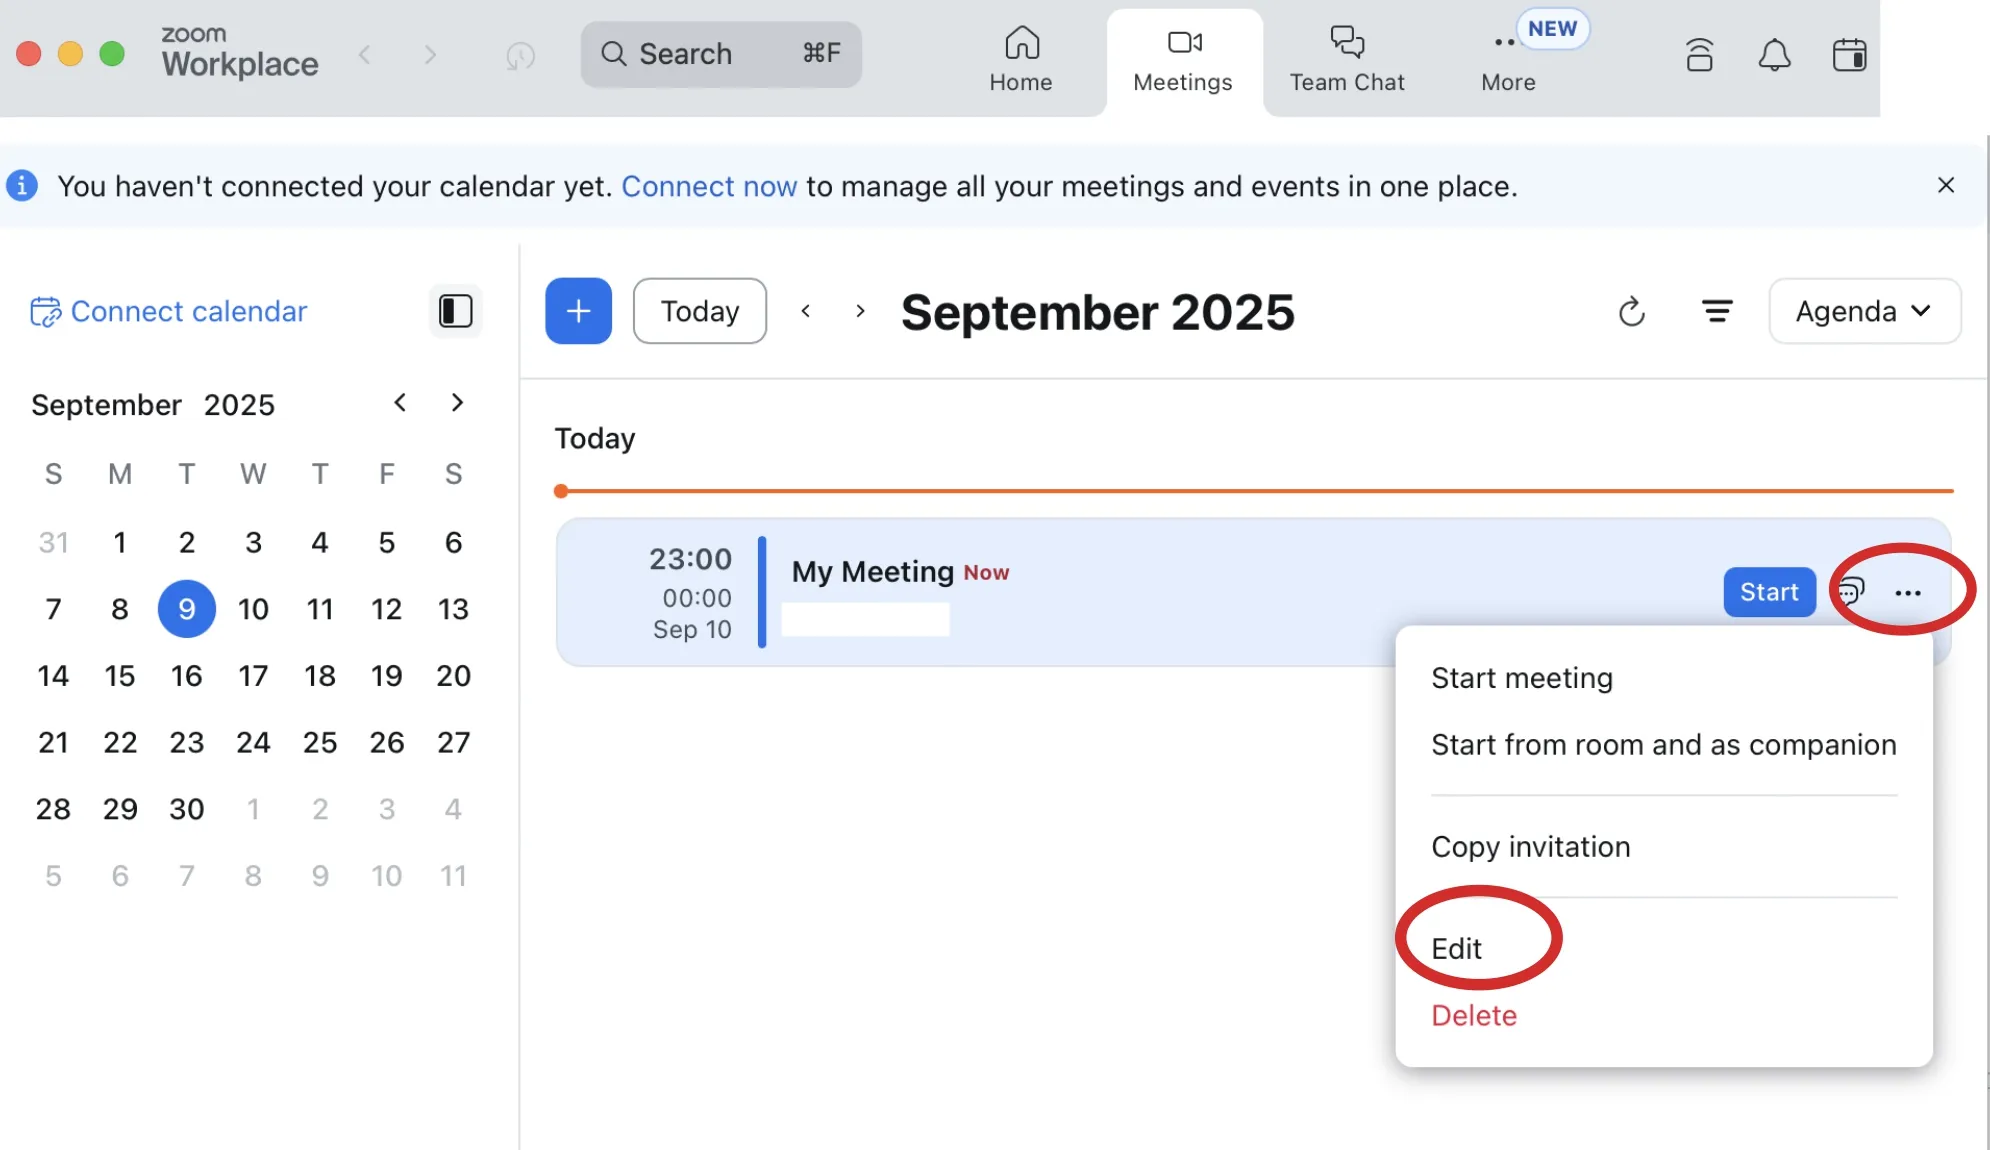Expand the Agenda view dropdown
This screenshot has width=1990, height=1150.
point(1864,312)
